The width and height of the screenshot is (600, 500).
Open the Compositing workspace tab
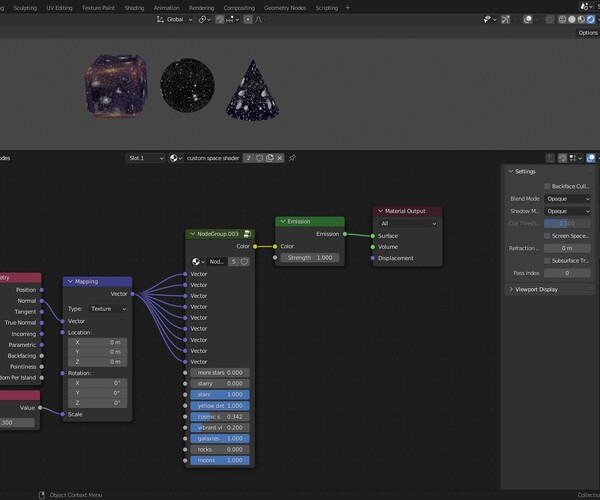point(239,7)
